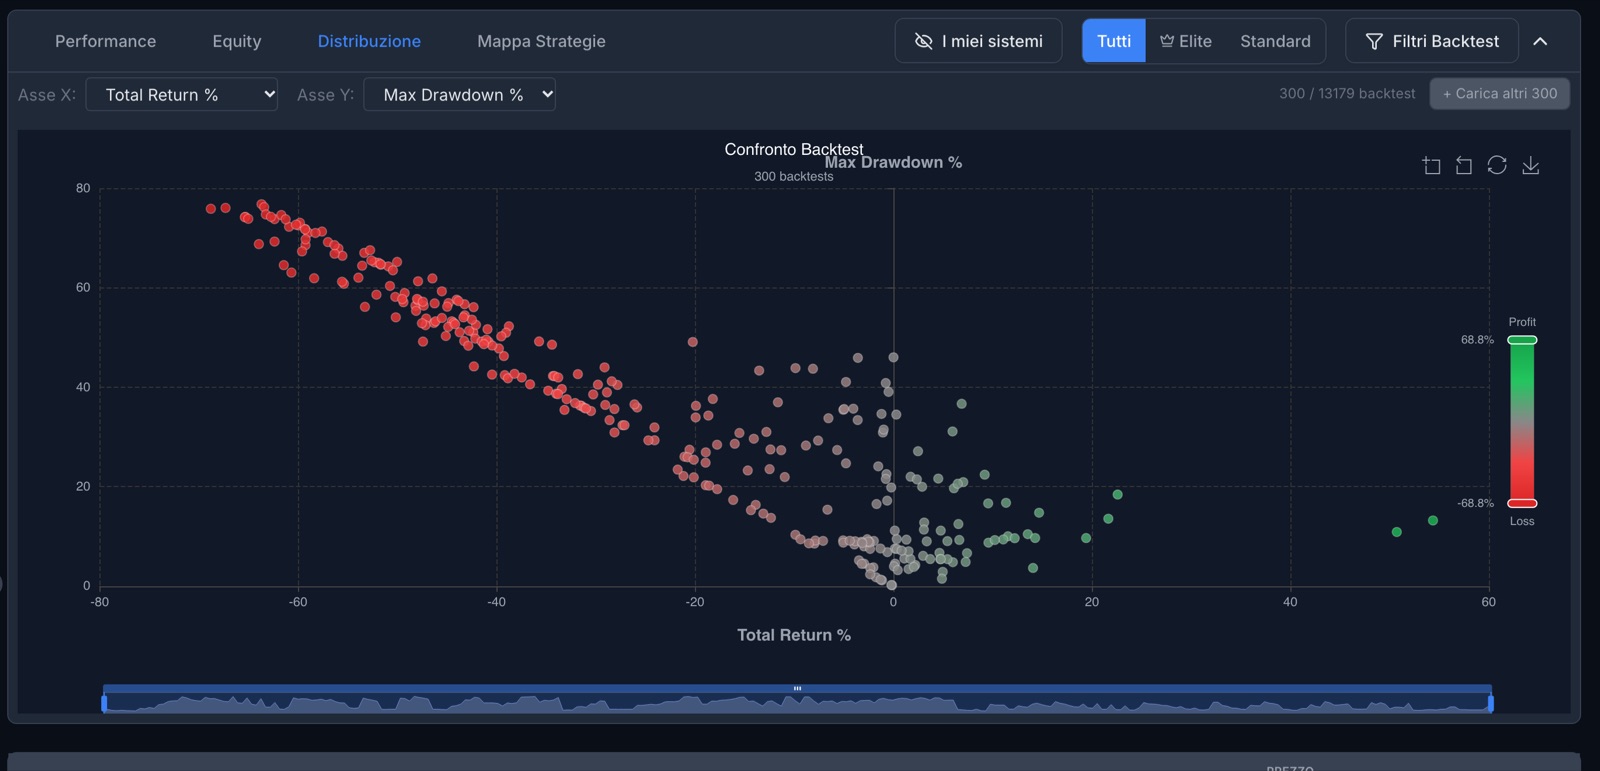The height and width of the screenshot is (771, 1600).
Task: Toggle the "I miei sistemi" visibility filter
Action: tap(978, 41)
